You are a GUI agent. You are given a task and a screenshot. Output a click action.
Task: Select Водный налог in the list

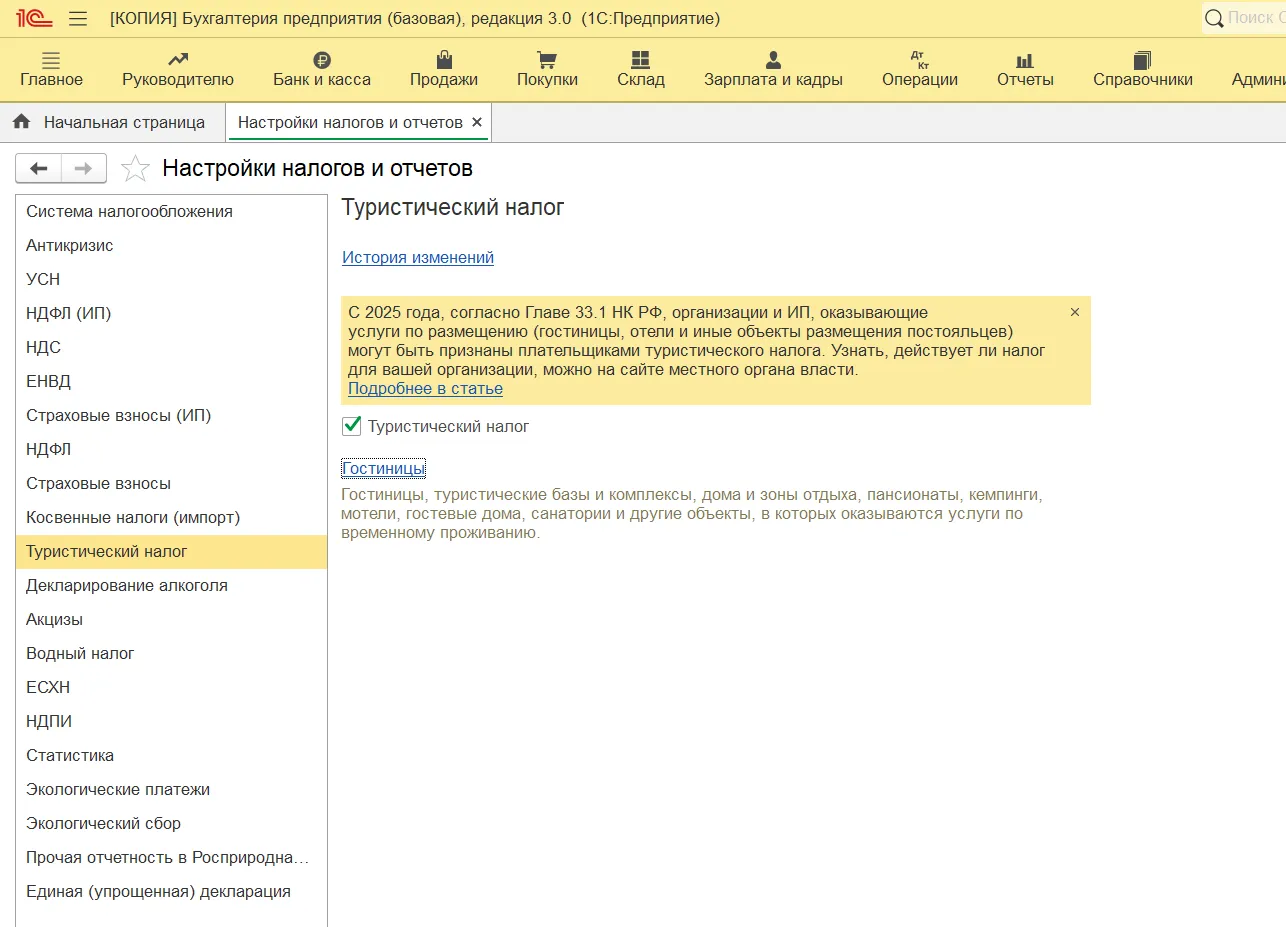click(x=171, y=653)
